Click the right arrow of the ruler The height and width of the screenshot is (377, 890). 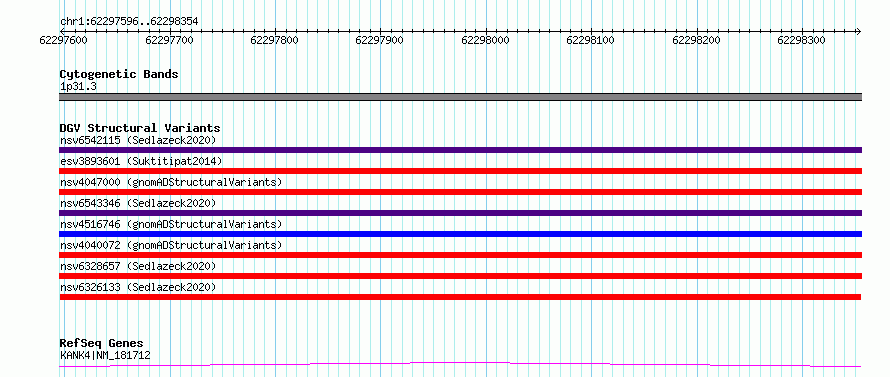[858, 31]
